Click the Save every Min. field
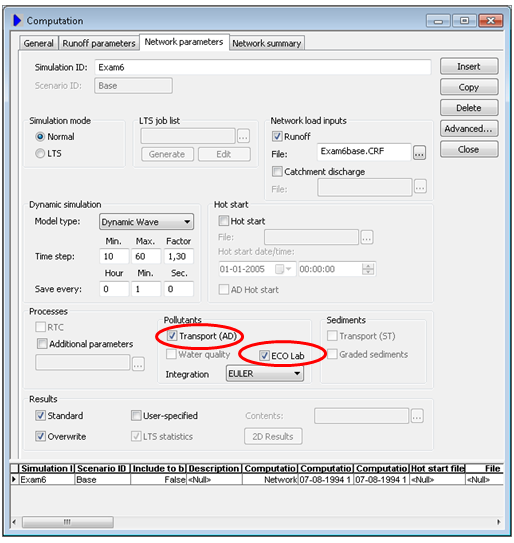Screen dimensions: 514x543 tap(146, 289)
